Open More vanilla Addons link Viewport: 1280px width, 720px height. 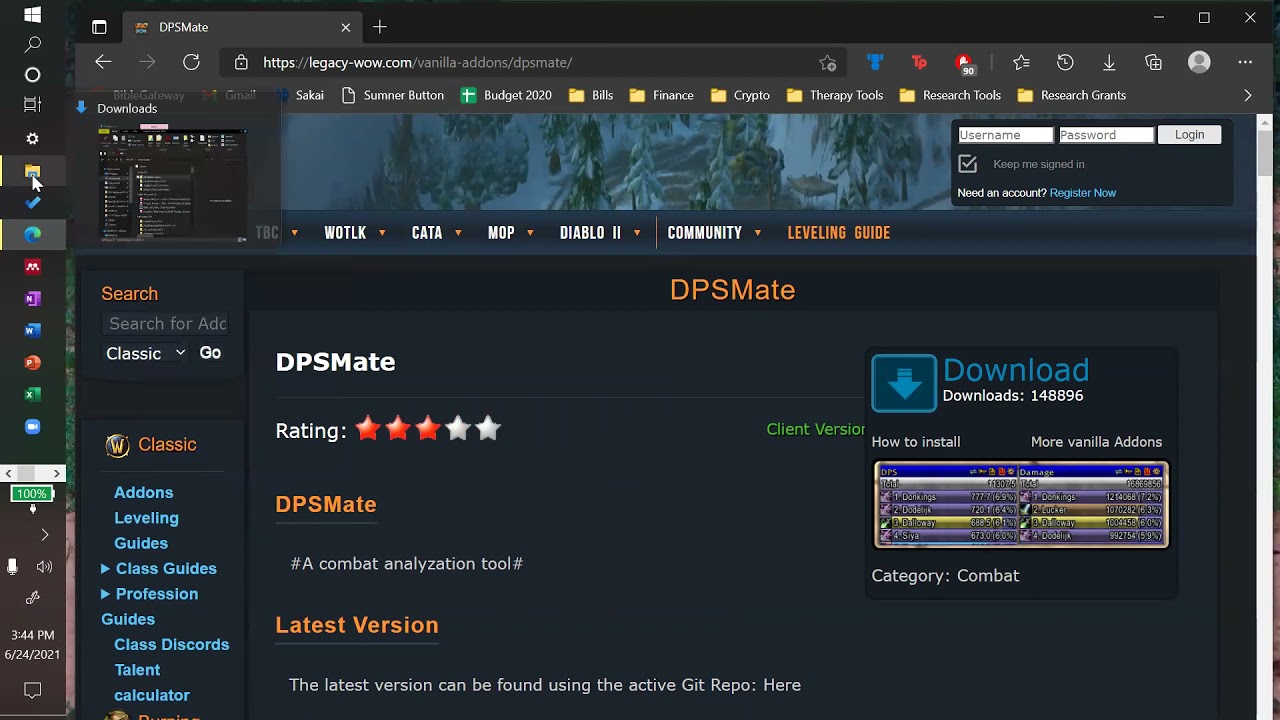click(1096, 442)
